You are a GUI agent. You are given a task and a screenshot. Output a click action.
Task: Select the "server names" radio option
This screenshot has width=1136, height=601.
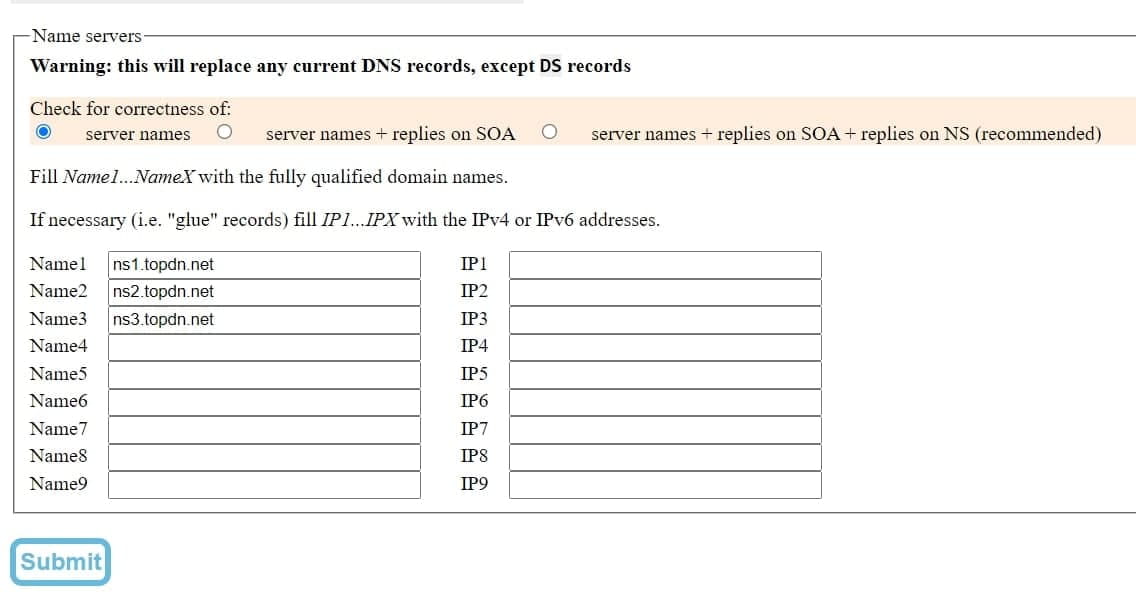click(43, 132)
